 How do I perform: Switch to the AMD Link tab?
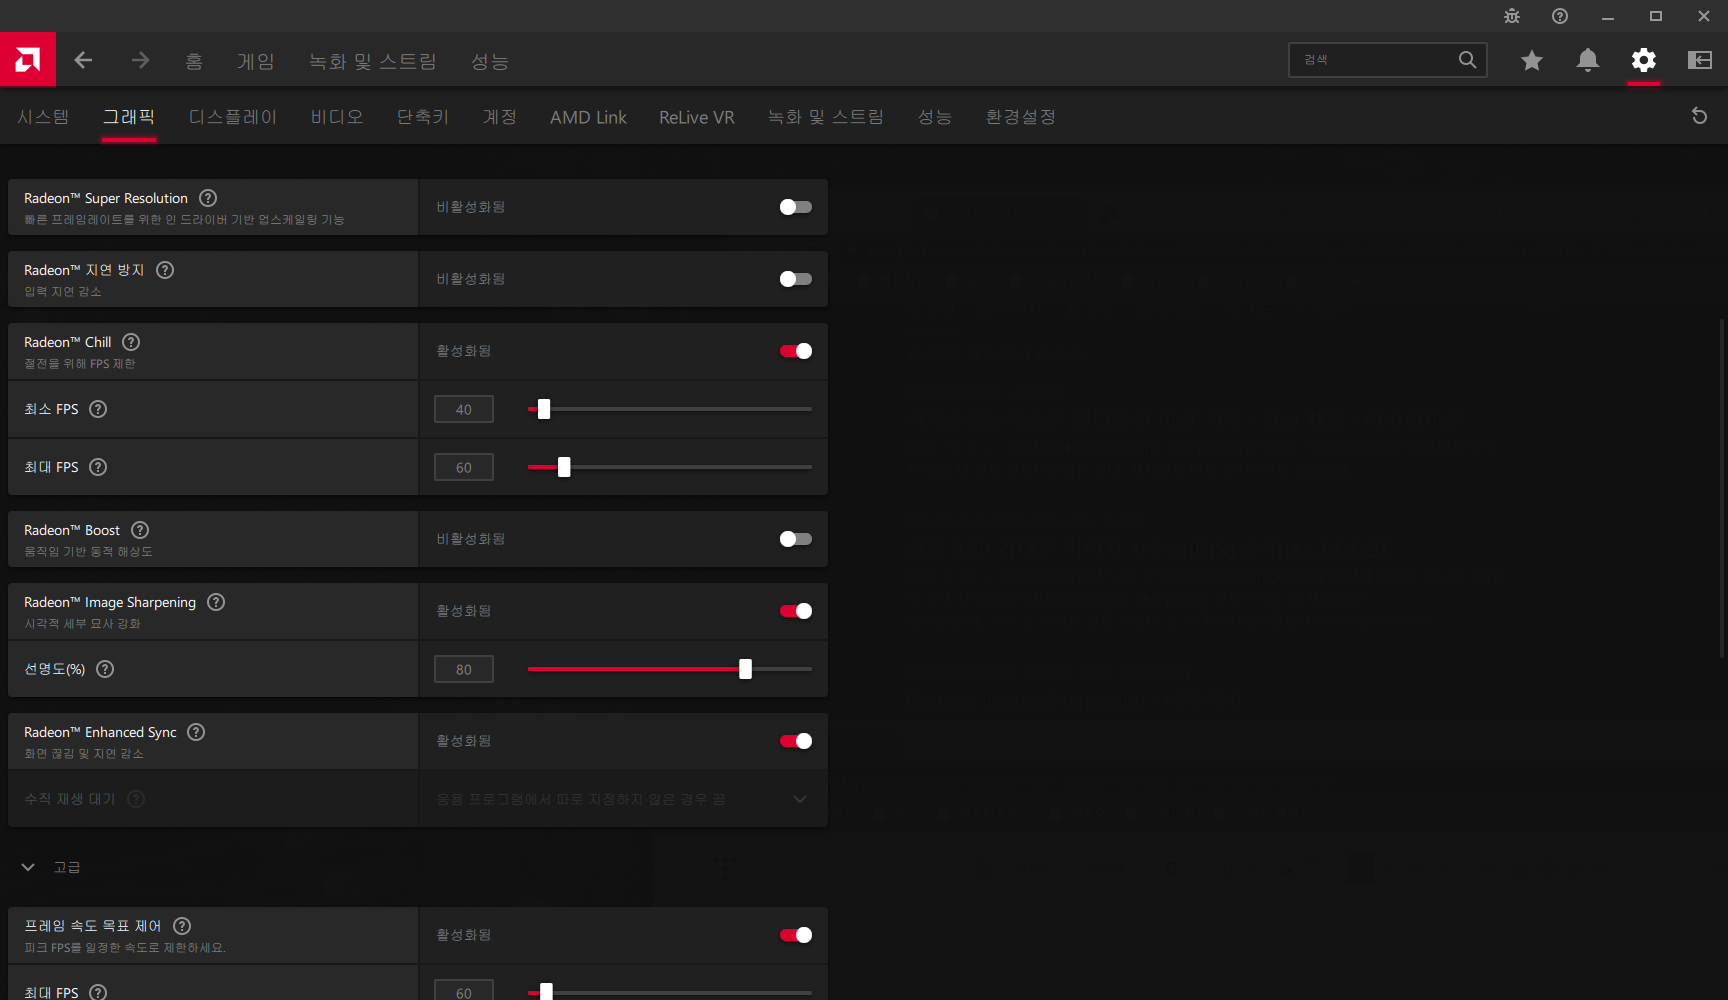(588, 117)
